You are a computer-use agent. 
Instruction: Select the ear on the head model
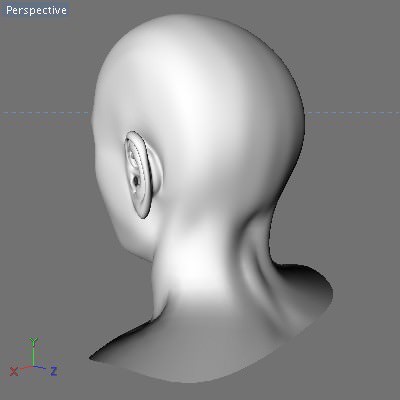point(143,175)
